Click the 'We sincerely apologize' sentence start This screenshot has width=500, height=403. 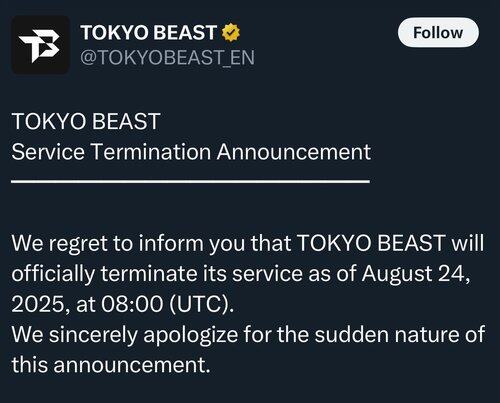(x=125, y=335)
